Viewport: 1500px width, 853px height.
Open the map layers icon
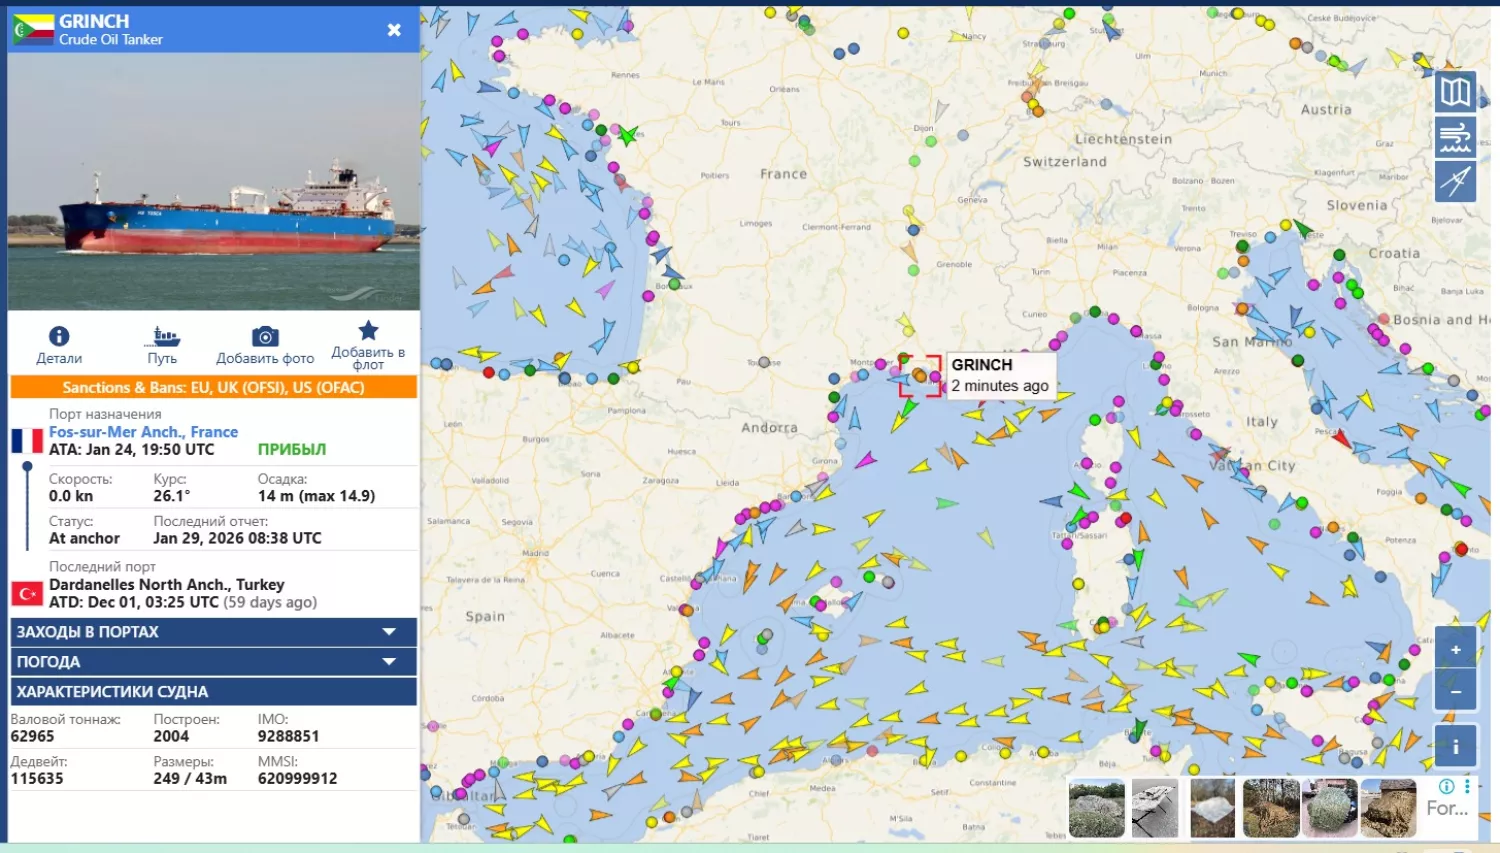click(x=1455, y=93)
